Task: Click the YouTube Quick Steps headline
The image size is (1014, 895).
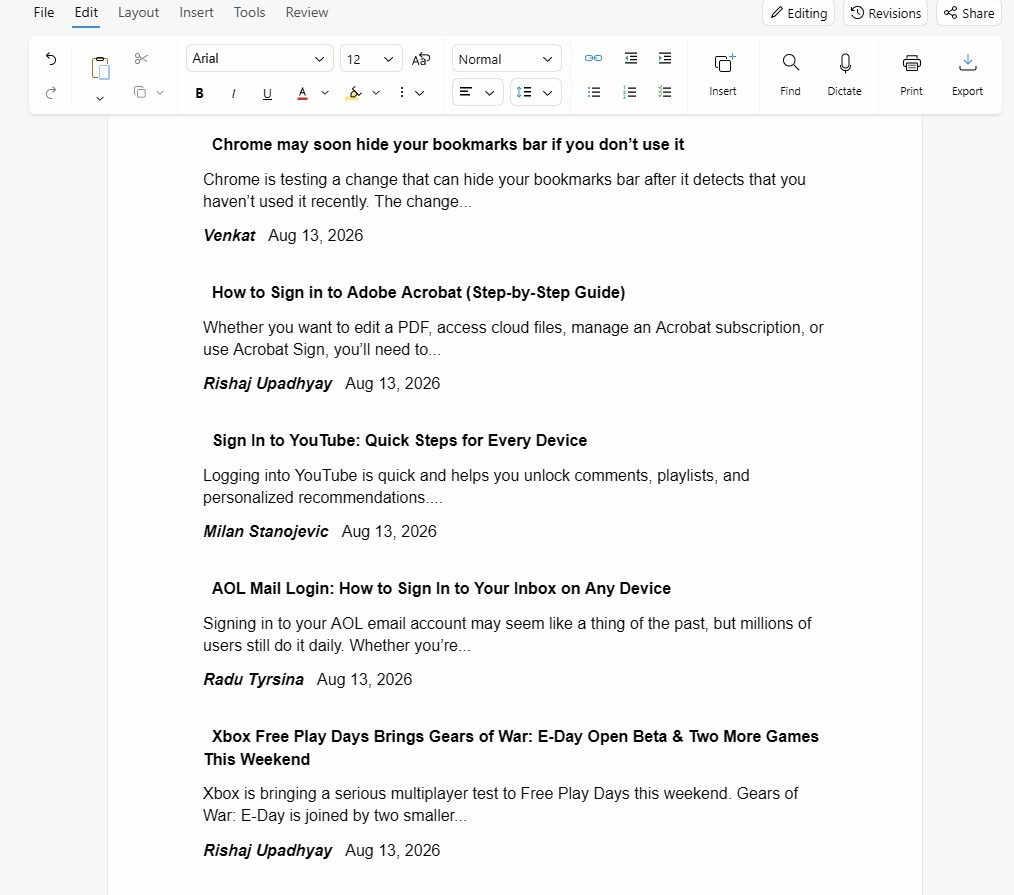Action: pos(400,440)
